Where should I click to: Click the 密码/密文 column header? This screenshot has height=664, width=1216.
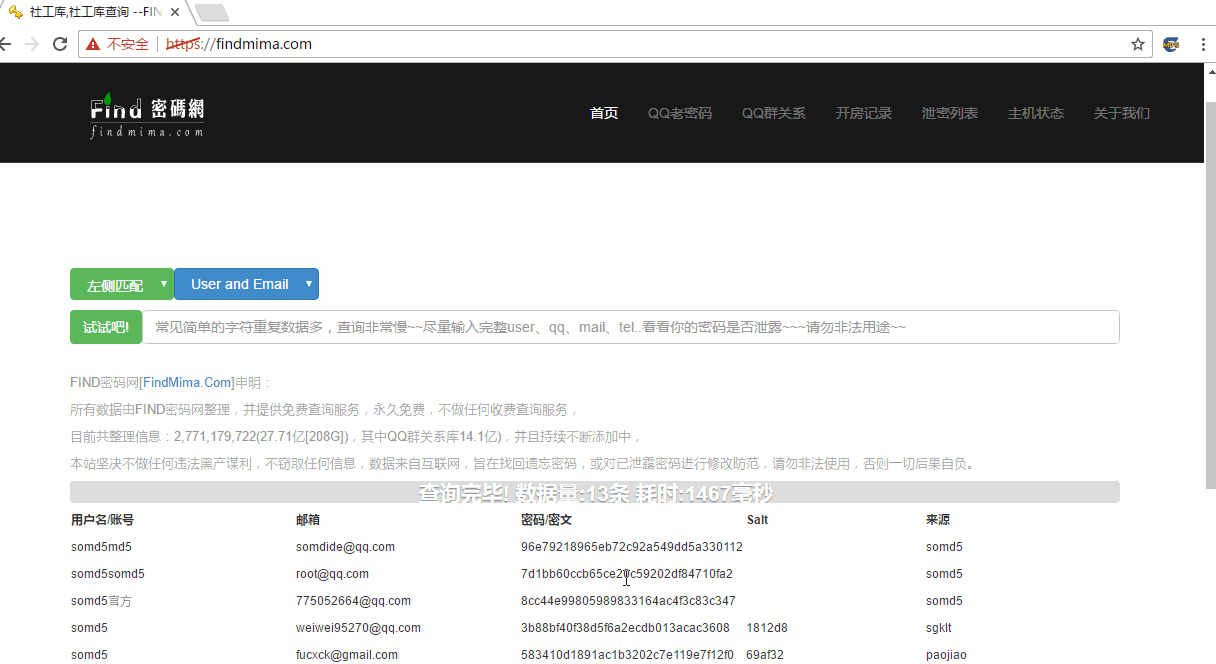(x=546, y=520)
